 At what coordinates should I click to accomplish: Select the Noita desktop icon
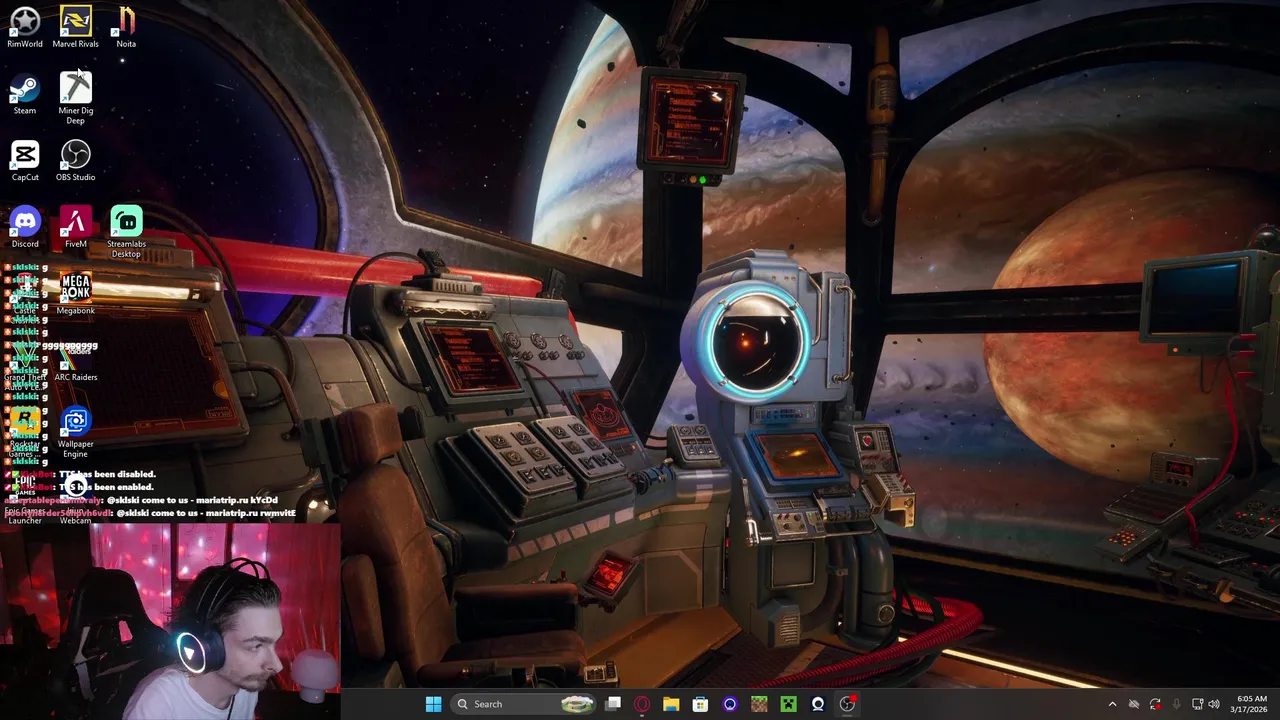[126, 27]
